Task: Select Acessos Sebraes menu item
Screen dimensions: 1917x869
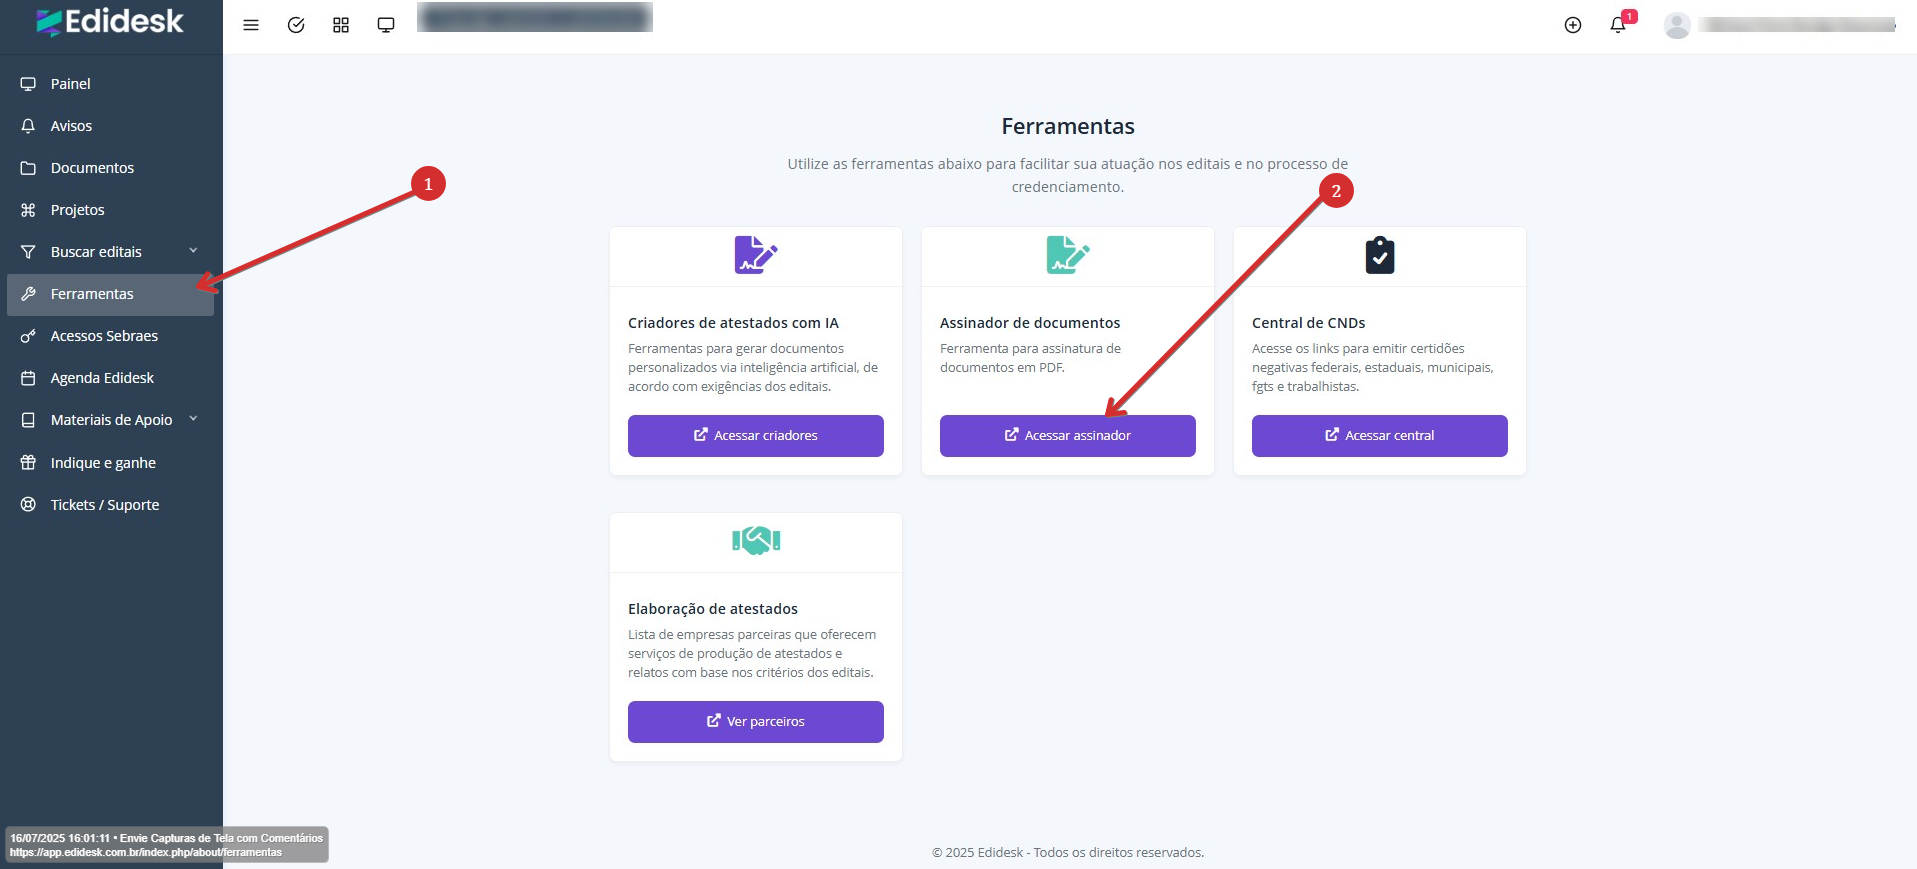Action: tap(104, 336)
